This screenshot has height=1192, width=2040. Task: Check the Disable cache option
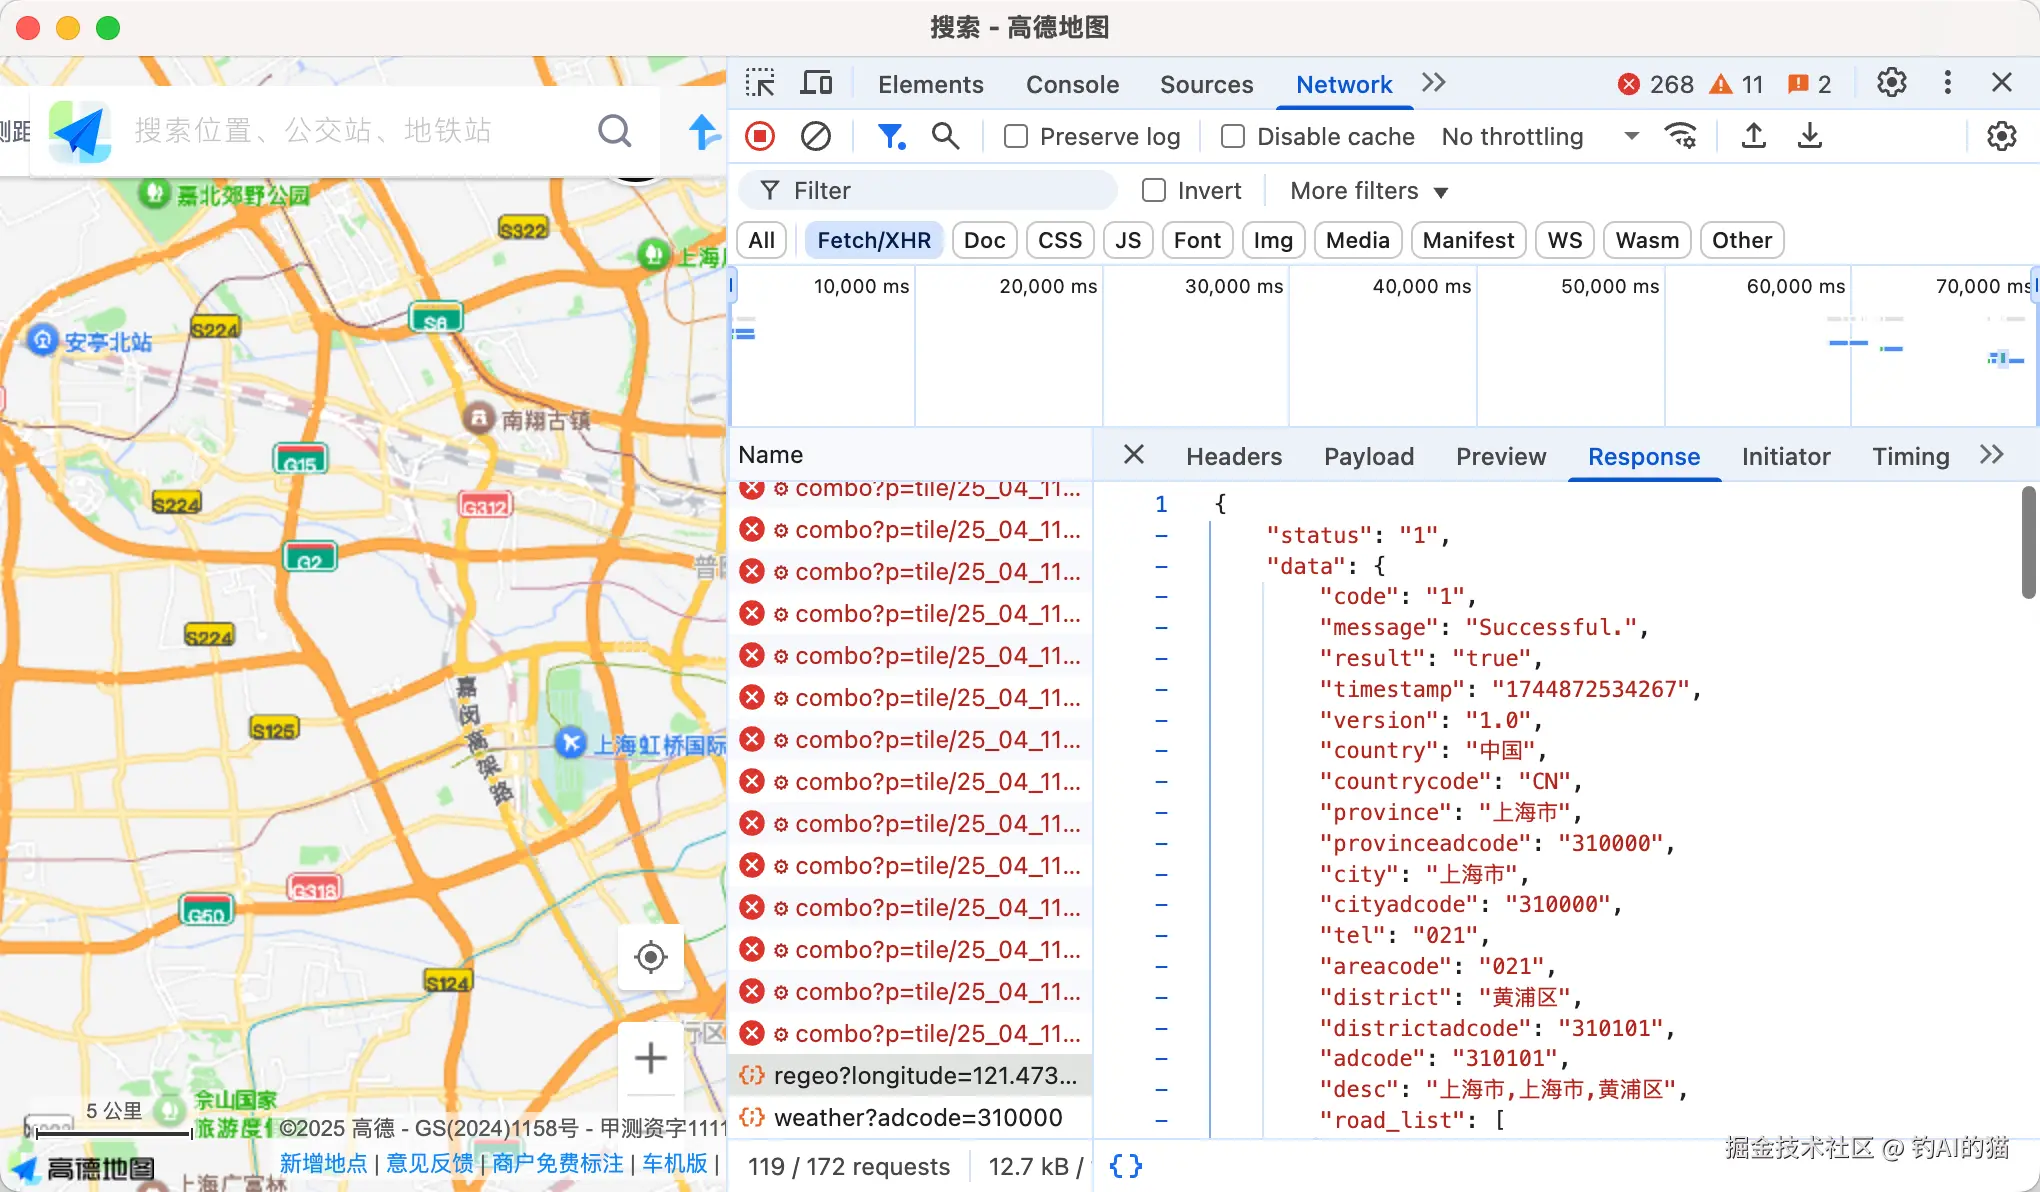pos(1233,136)
